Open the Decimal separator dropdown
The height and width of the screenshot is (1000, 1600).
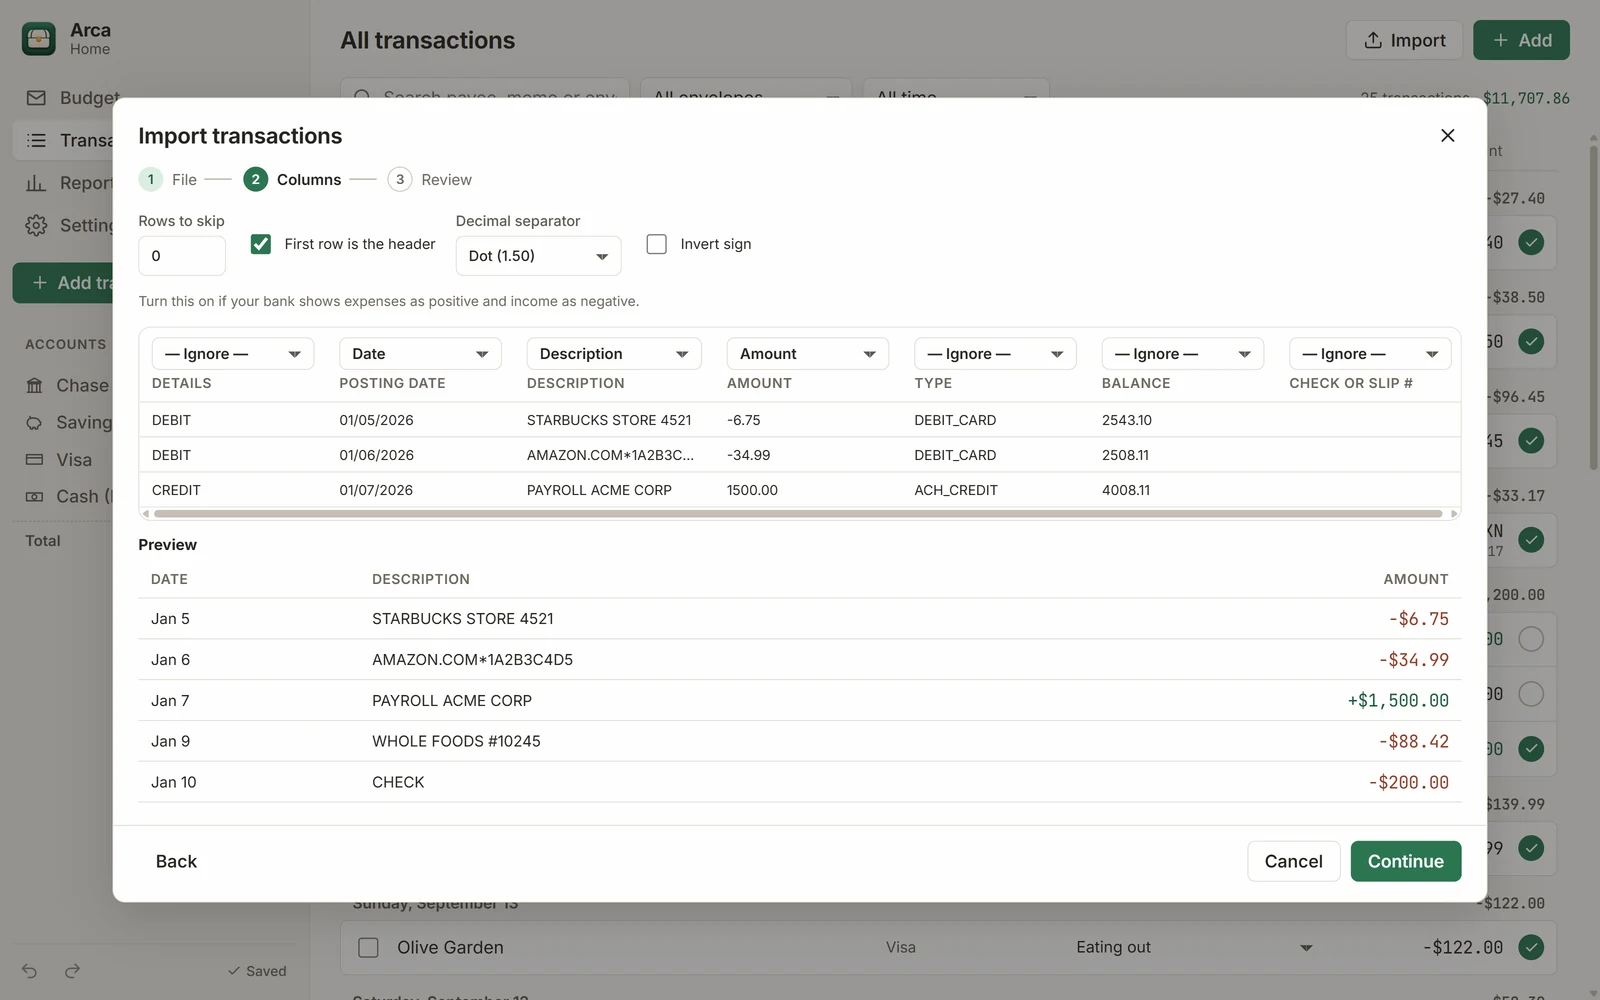[x=538, y=256]
